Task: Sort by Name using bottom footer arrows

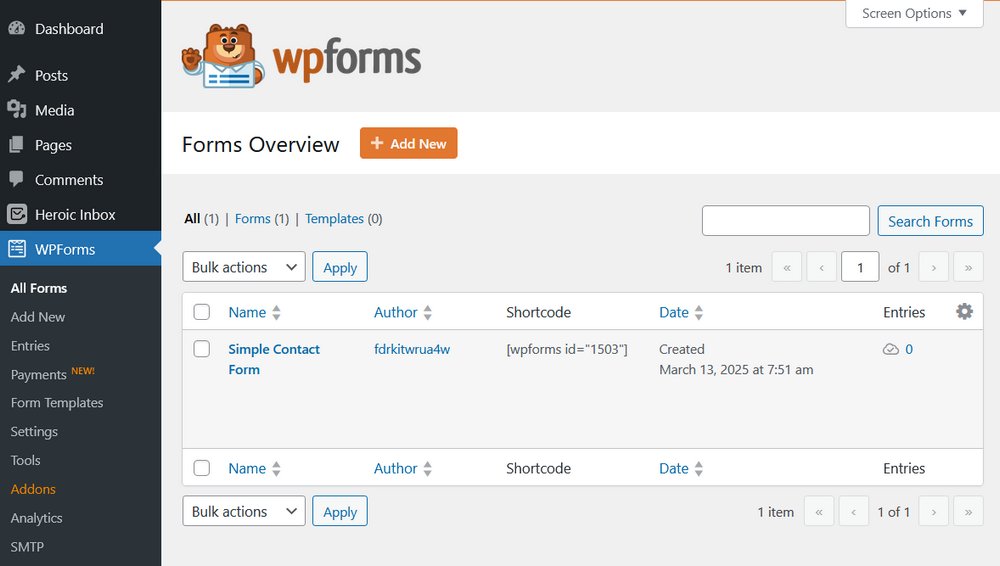Action: pyautogui.click(x=276, y=468)
